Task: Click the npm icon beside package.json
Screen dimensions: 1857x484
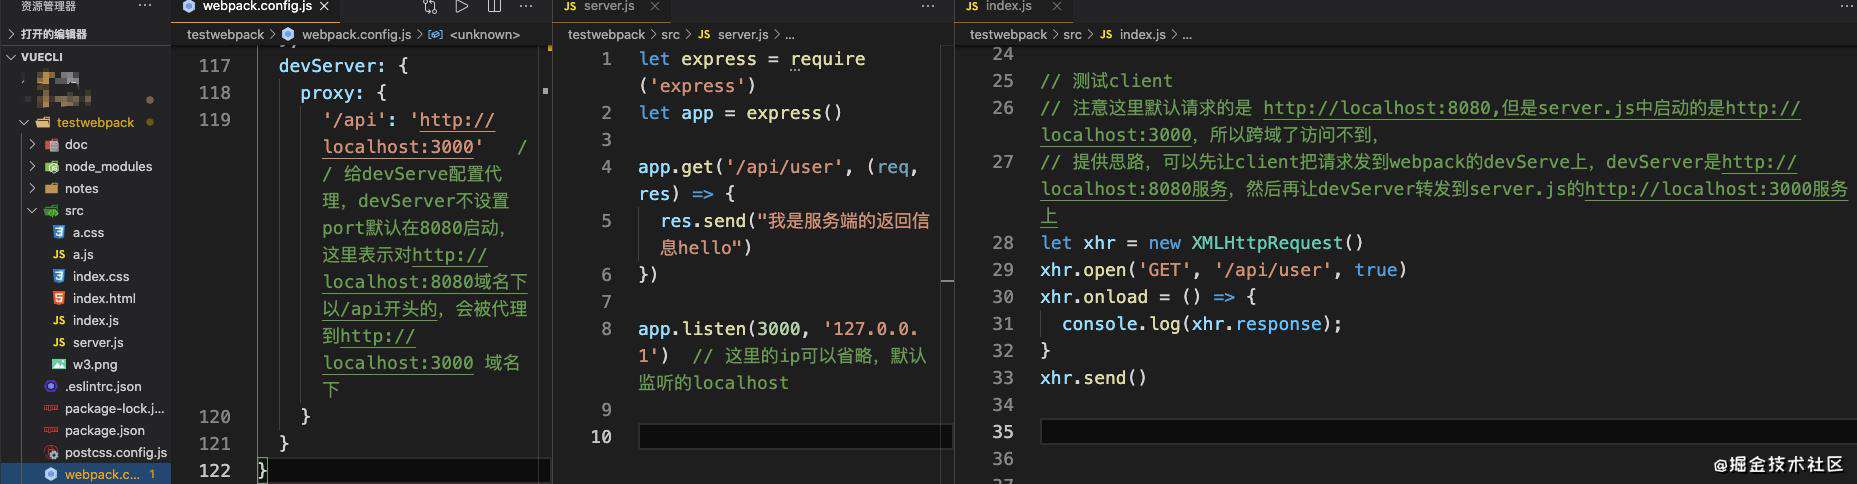Action: [x=51, y=430]
